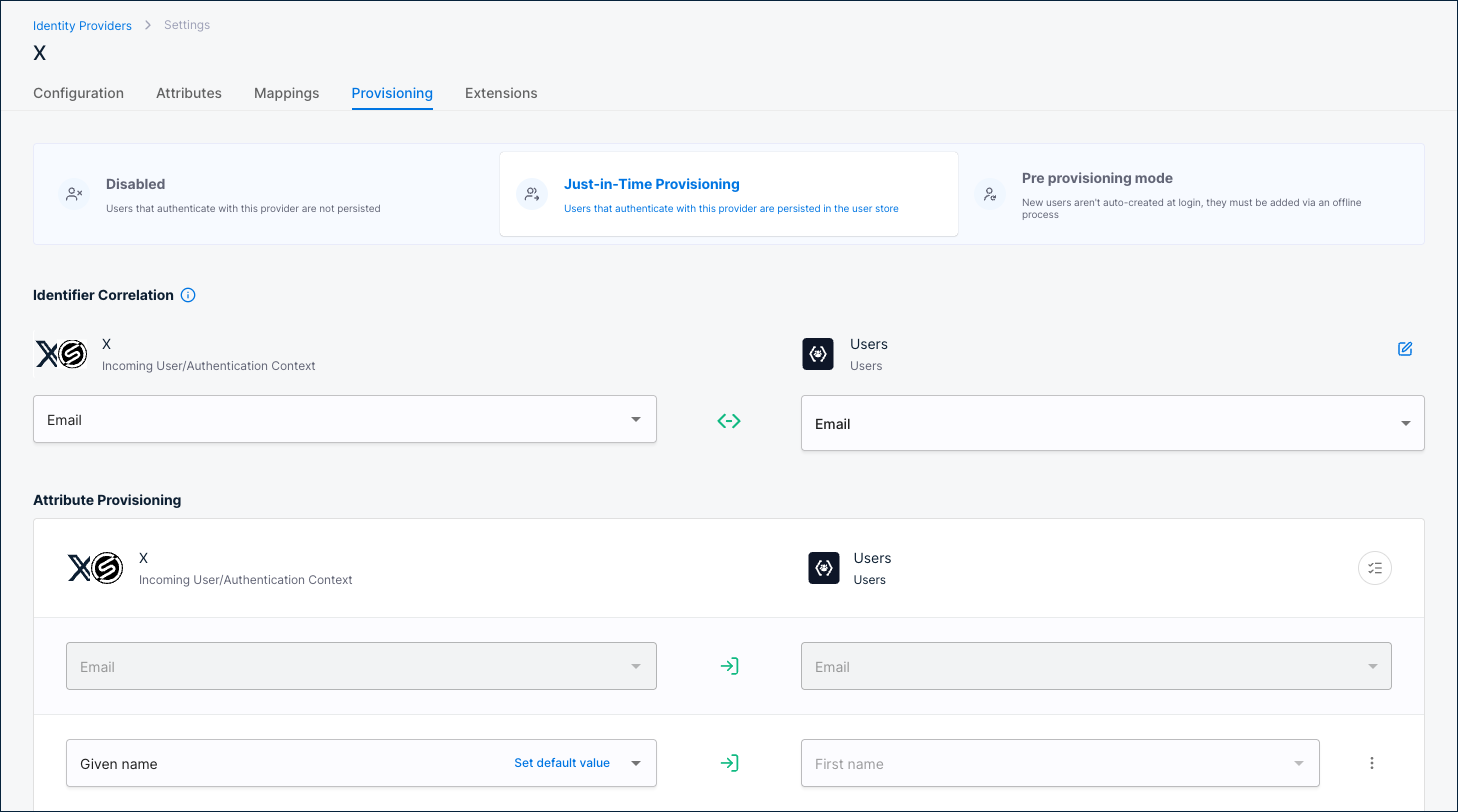Expand the Given name attribute dropdown
Viewport: 1458px width, 812px height.
pos(636,762)
